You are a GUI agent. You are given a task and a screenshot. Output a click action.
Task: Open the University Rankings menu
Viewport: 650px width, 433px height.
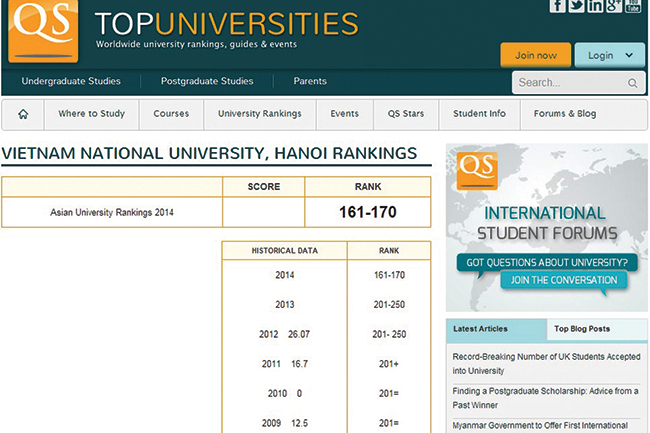(x=260, y=114)
